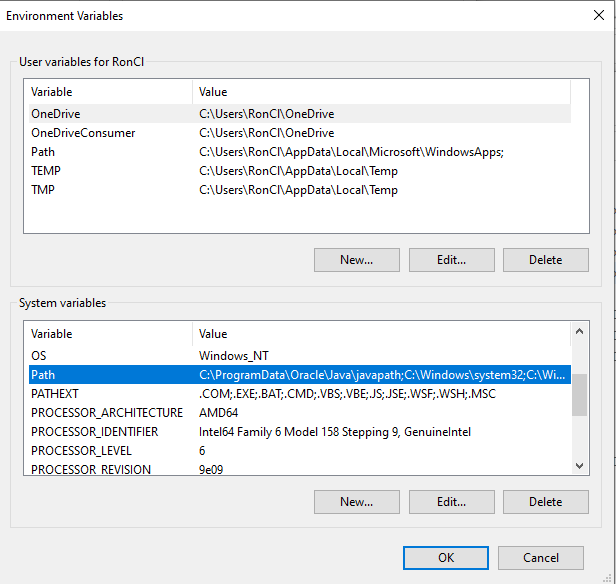Click New button under System variables

(x=356, y=502)
